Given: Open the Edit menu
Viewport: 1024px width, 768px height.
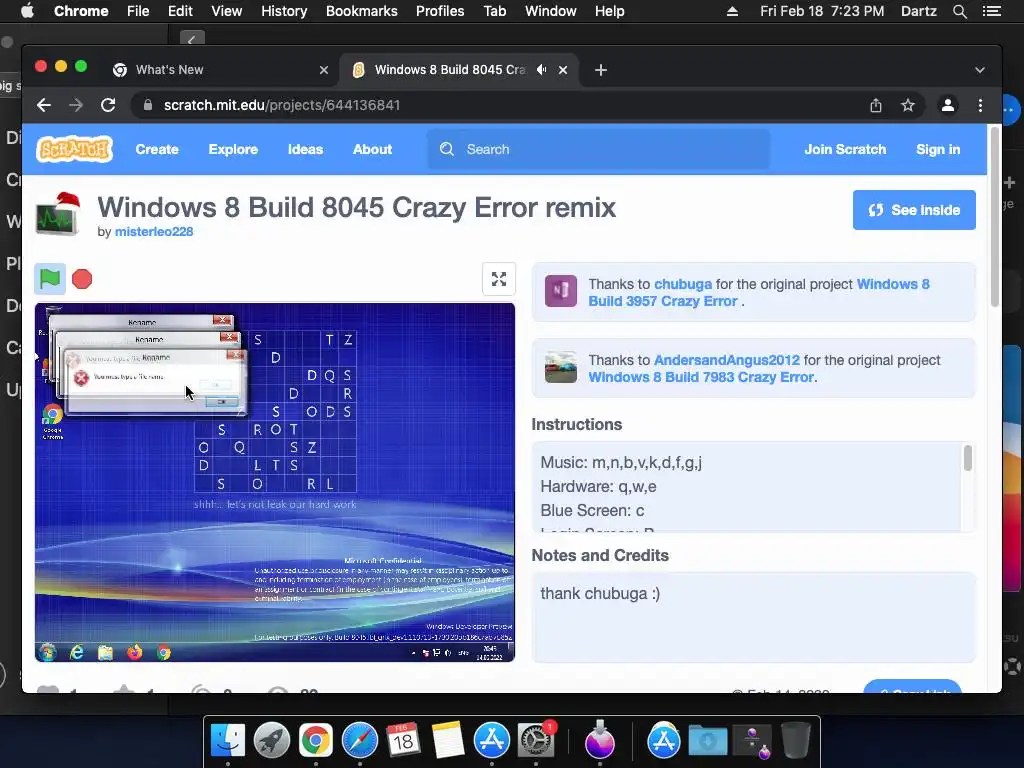Looking at the screenshot, I should point(180,11).
